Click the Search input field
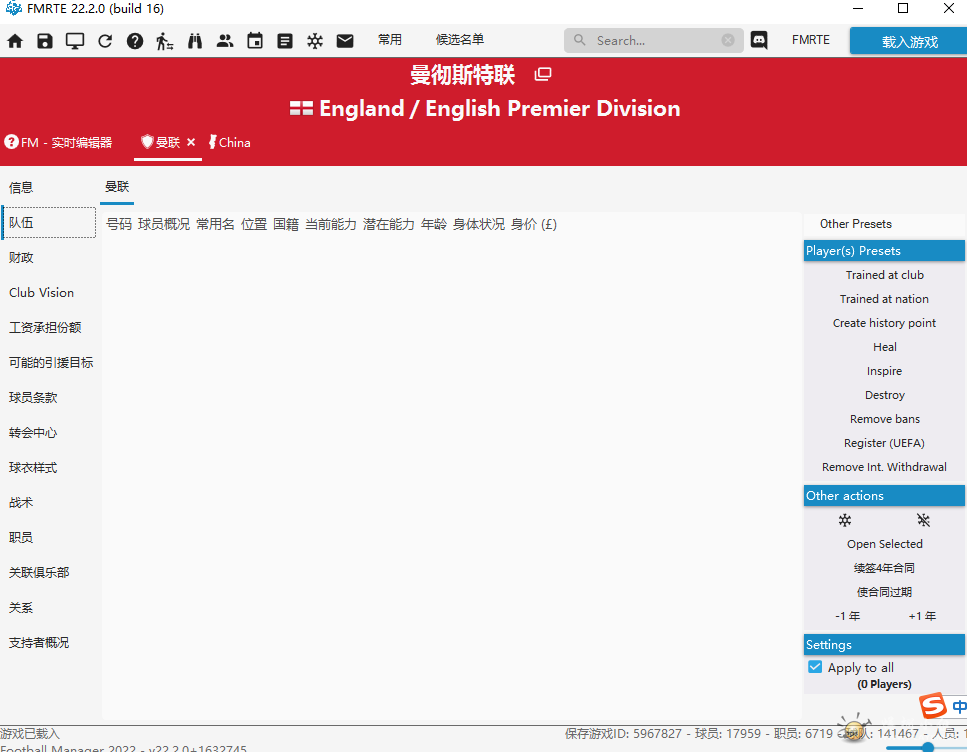The image size is (967, 752). pos(654,40)
